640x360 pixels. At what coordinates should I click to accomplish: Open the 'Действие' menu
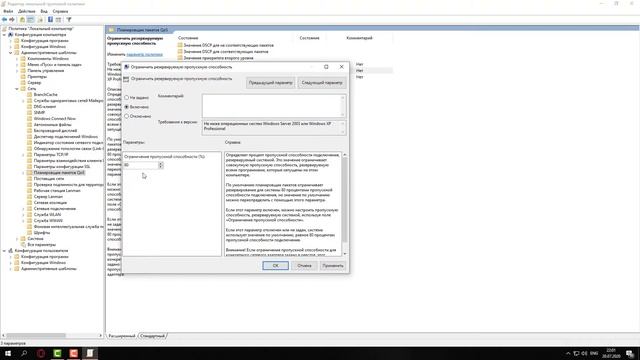click(x=27, y=11)
